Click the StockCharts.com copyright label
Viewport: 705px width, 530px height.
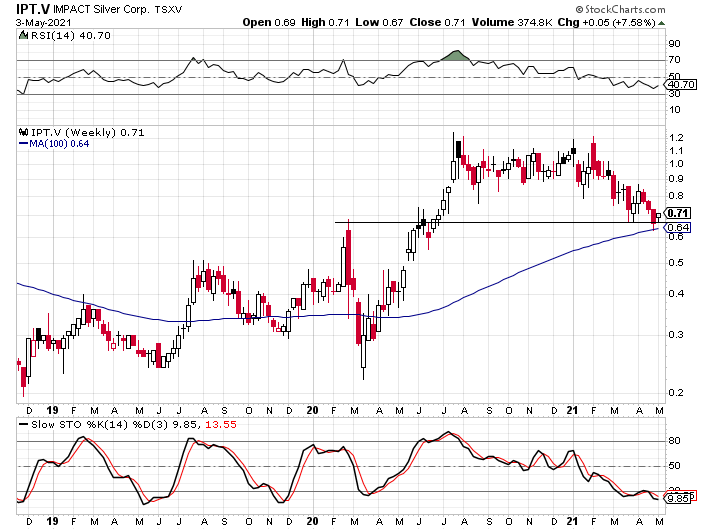point(620,9)
